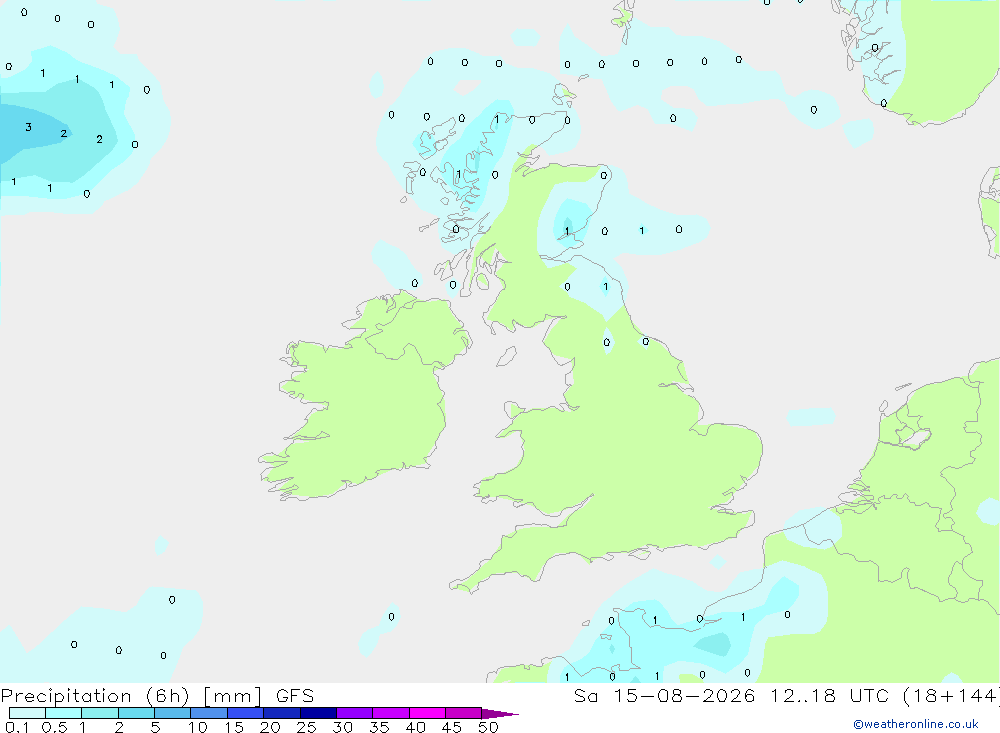Click the '3' precipitation value on map
1000x733 pixels.
click(x=28, y=127)
